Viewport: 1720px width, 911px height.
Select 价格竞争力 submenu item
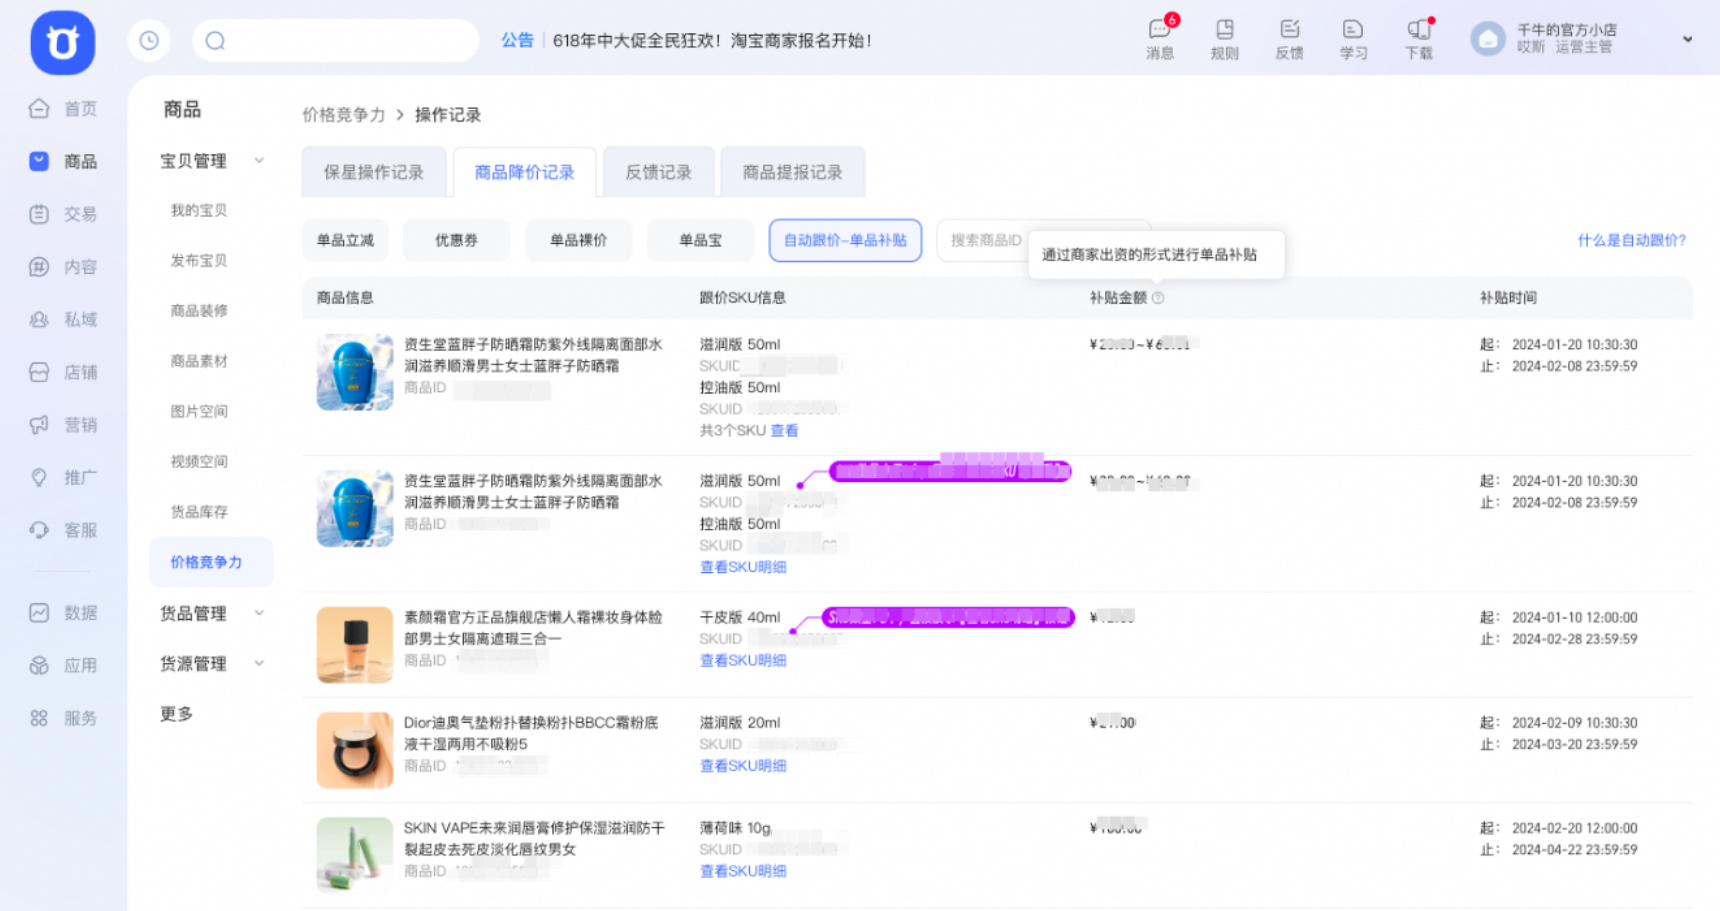coord(211,562)
